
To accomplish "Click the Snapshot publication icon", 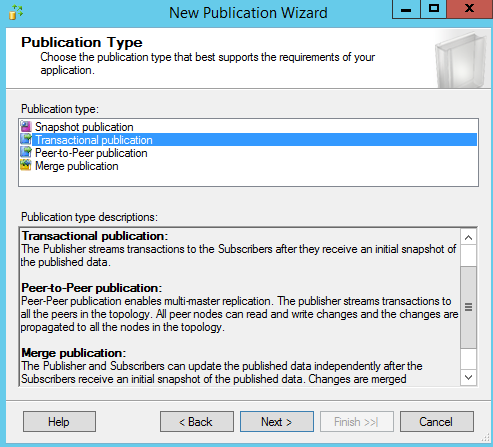I will click(x=26, y=127).
